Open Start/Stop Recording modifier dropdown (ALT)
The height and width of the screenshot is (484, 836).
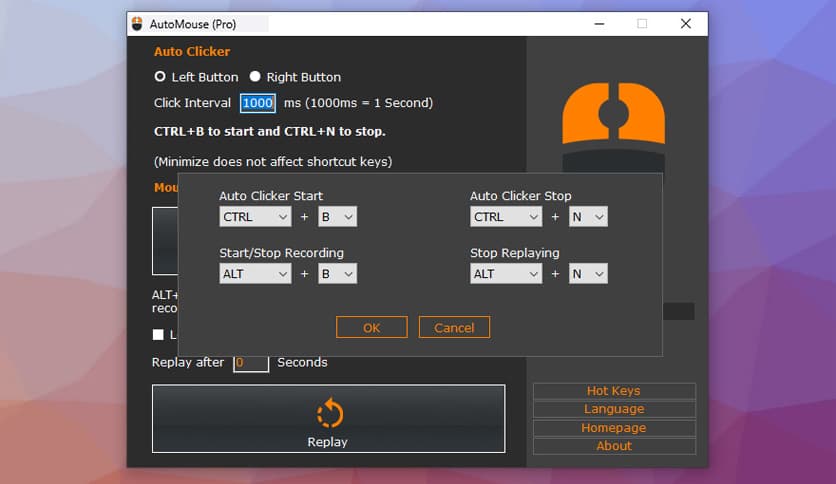coord(255,274)
